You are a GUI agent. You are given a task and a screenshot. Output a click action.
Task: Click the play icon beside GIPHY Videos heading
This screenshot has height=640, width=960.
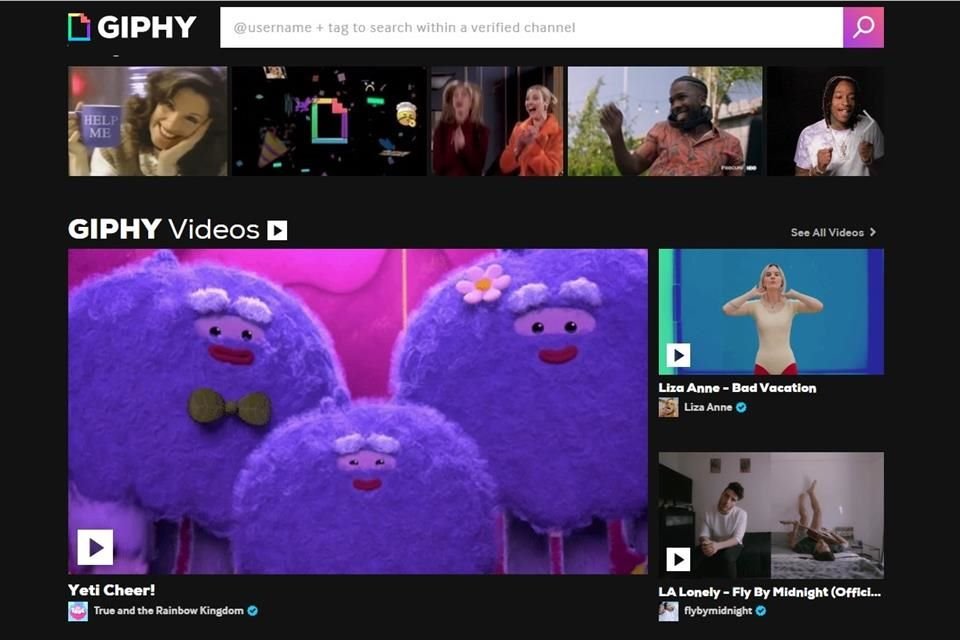pos(278,230)
